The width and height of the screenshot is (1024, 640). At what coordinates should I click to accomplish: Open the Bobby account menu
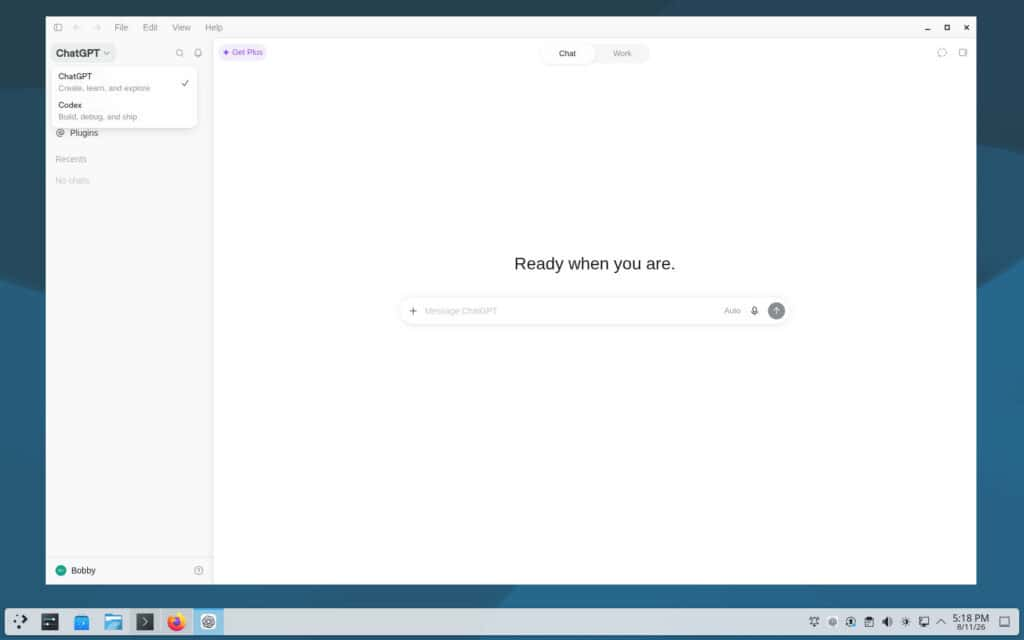point(76,570)
